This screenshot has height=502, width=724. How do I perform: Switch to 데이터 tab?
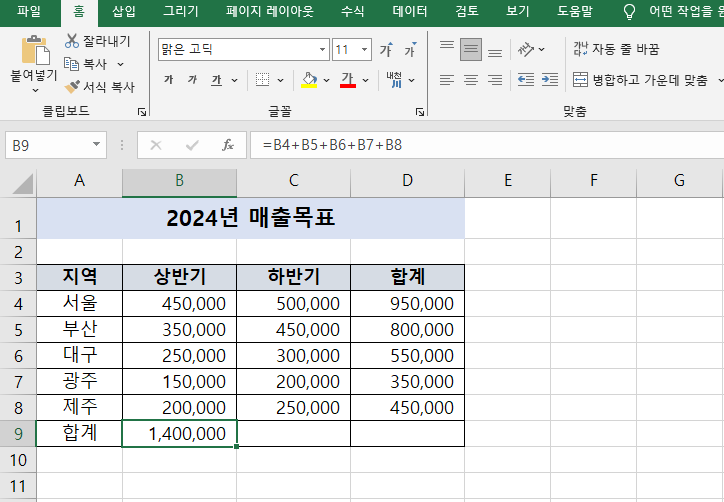[x=410, y=12]
